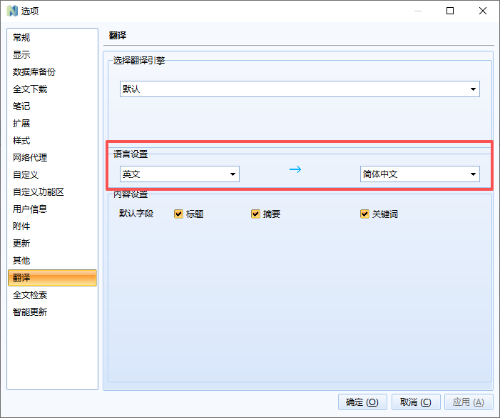This screenshot has width=500, height=418.
Task: Open the 常规 settings category
Action: point(52,38)
